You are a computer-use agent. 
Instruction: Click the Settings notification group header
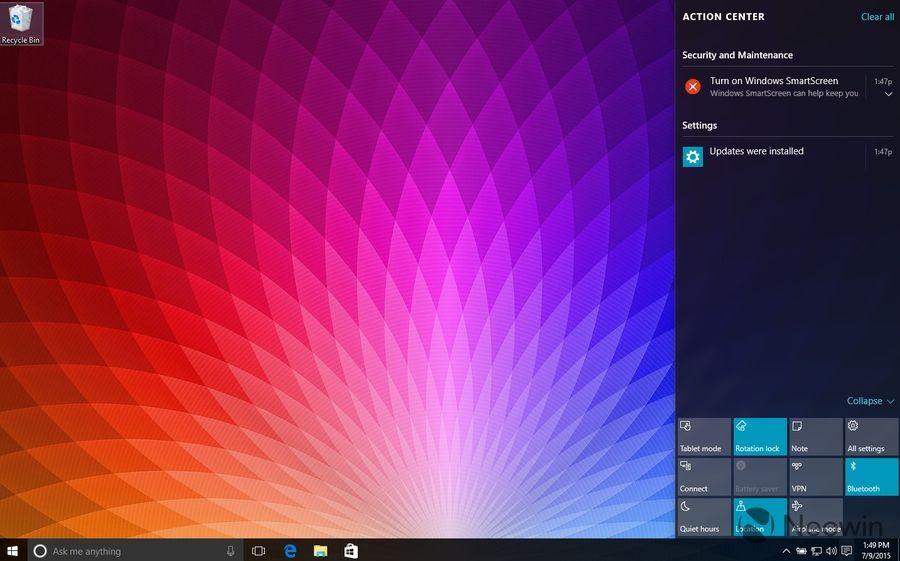tap(699, 125)
